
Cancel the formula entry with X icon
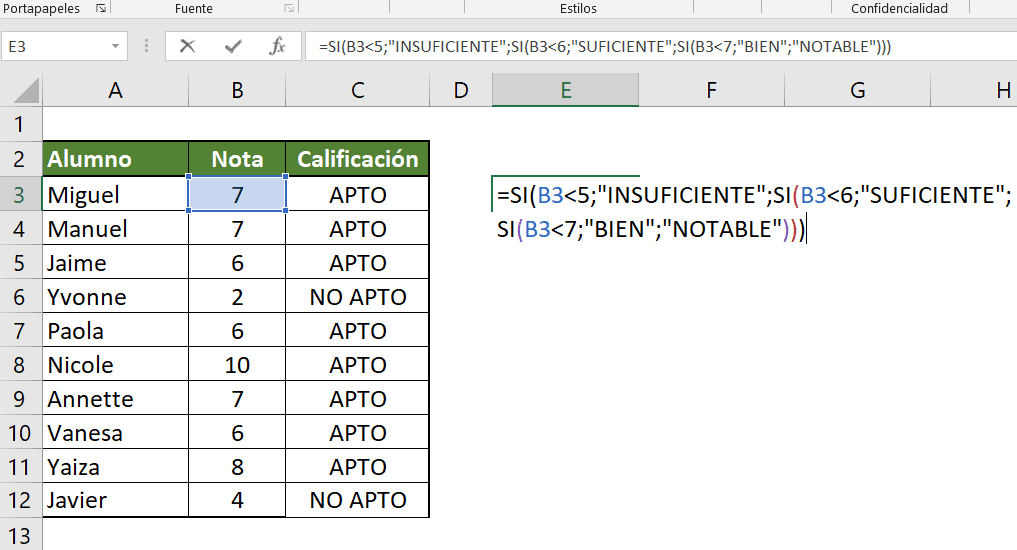[187, 46]
